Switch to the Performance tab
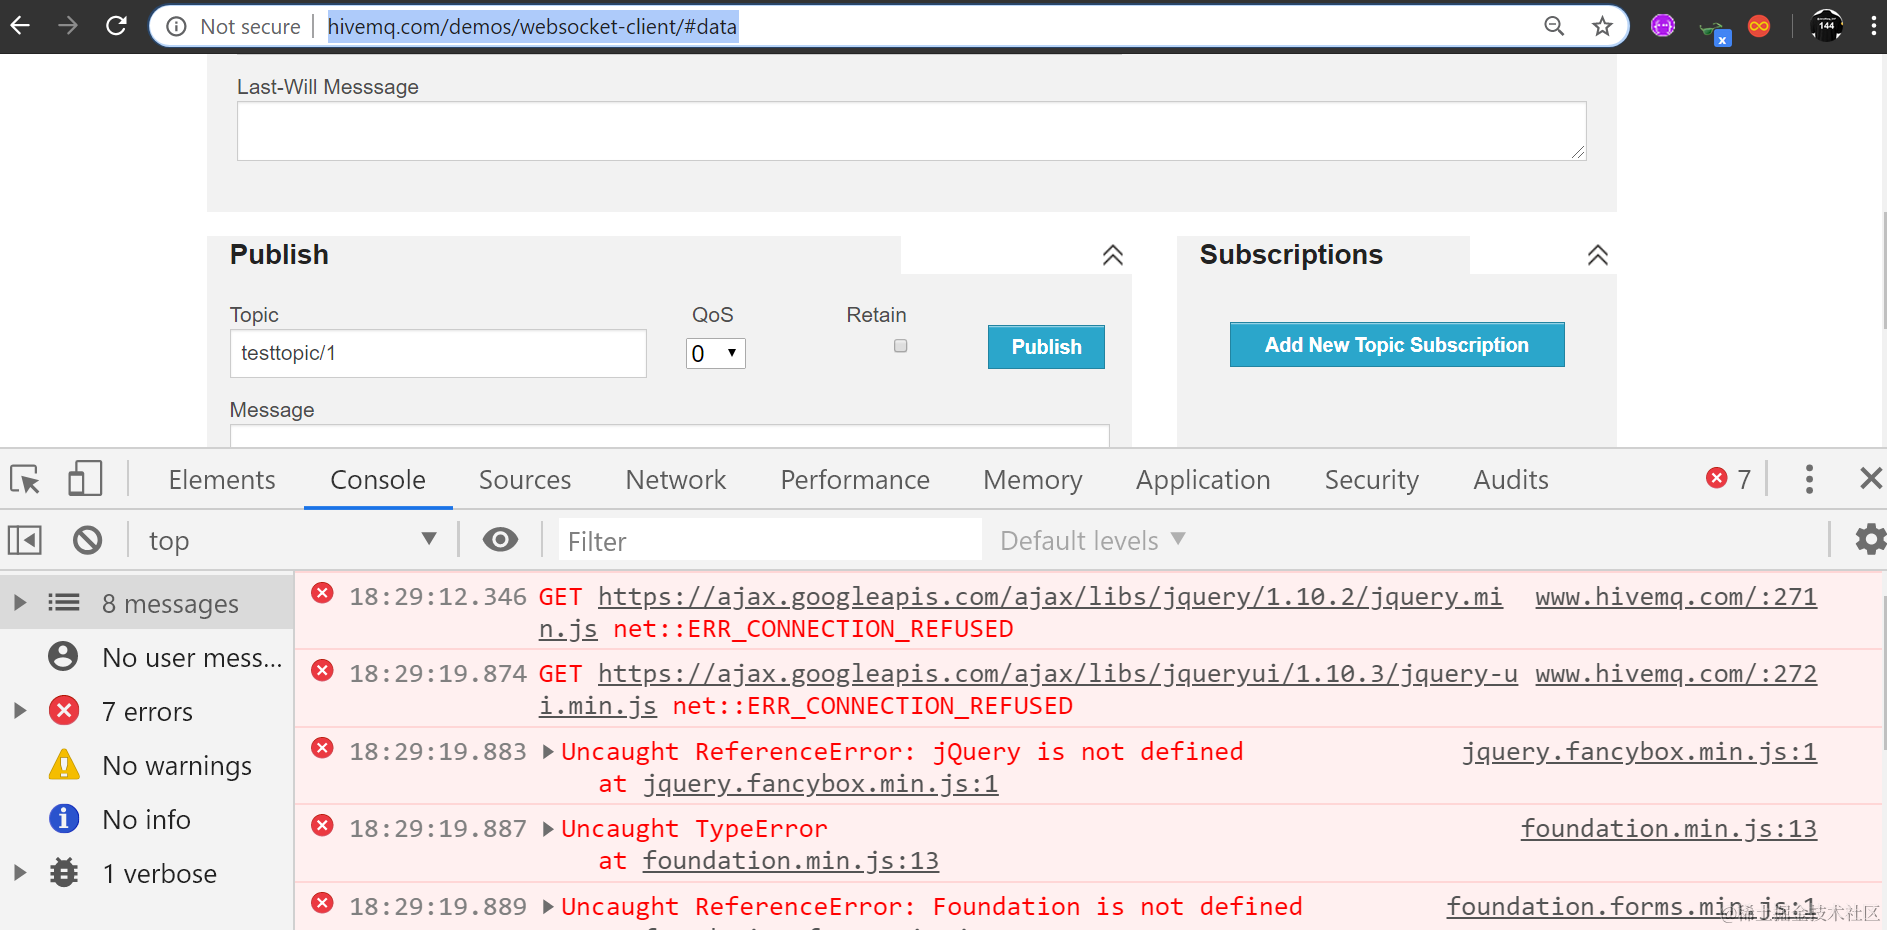 click(855, 480)
